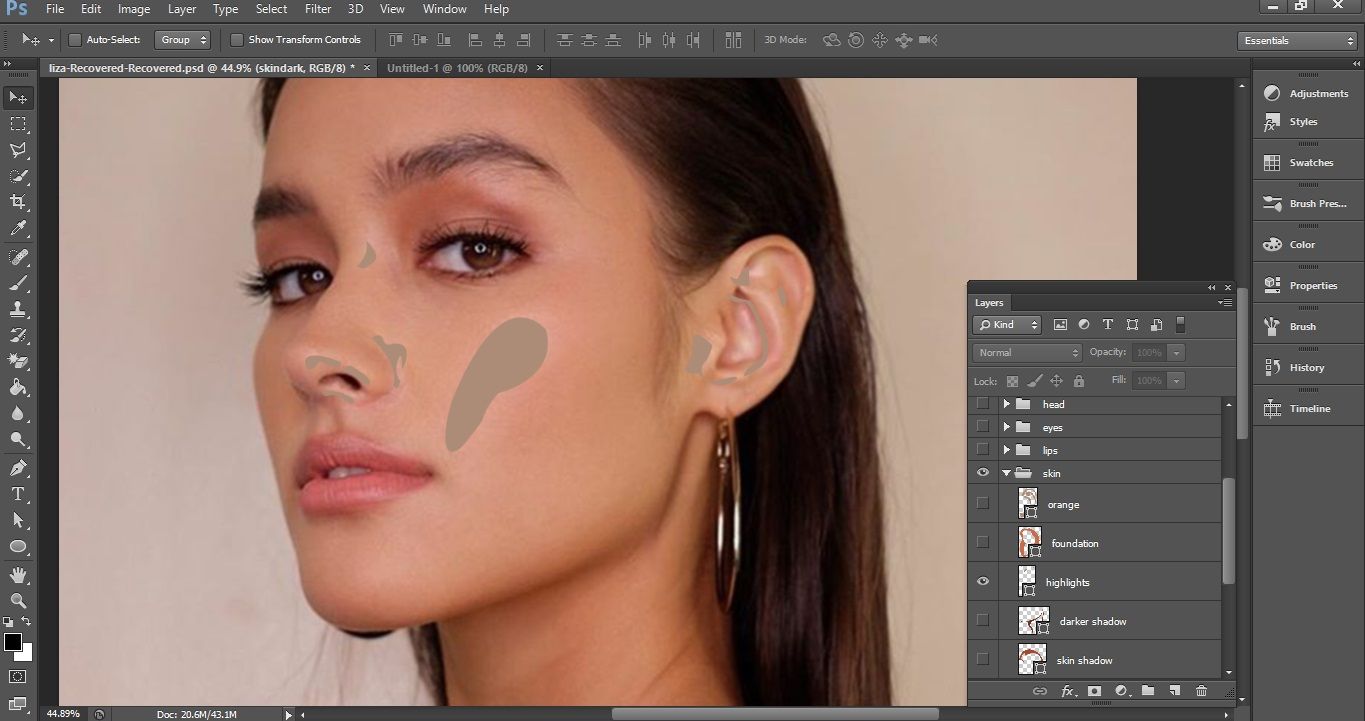Click the black foreground color swatch

click(12, 642)
